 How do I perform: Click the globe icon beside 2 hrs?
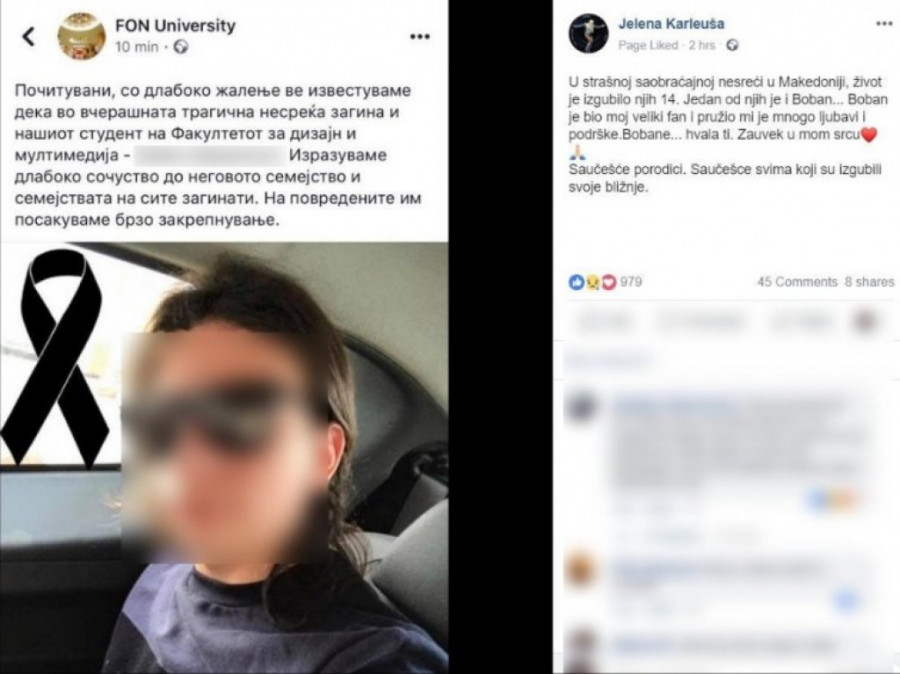click(x=732, y=45)
